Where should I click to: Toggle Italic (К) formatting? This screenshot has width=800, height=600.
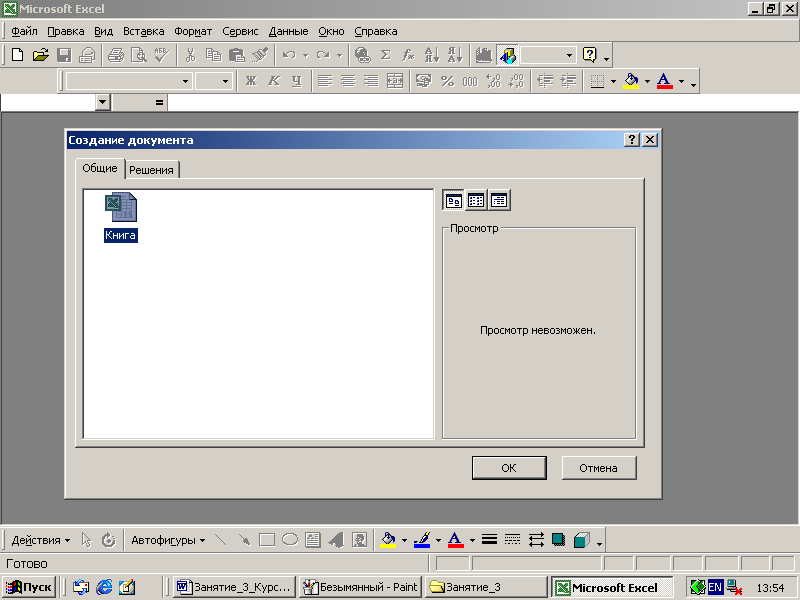pyautogui.click(x=274, y=81)
